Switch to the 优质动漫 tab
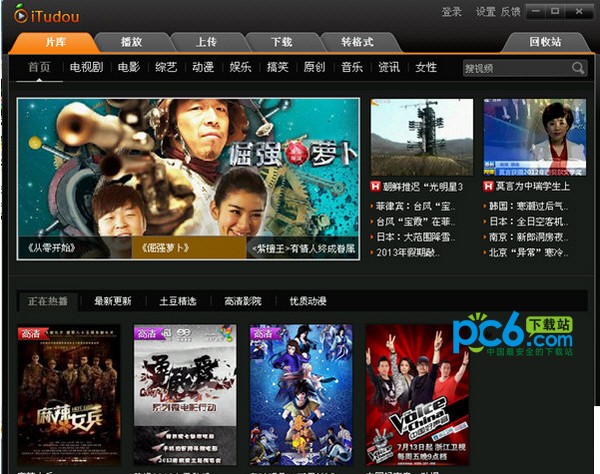This screenshot has width=600, height=474. coord(308,301)
